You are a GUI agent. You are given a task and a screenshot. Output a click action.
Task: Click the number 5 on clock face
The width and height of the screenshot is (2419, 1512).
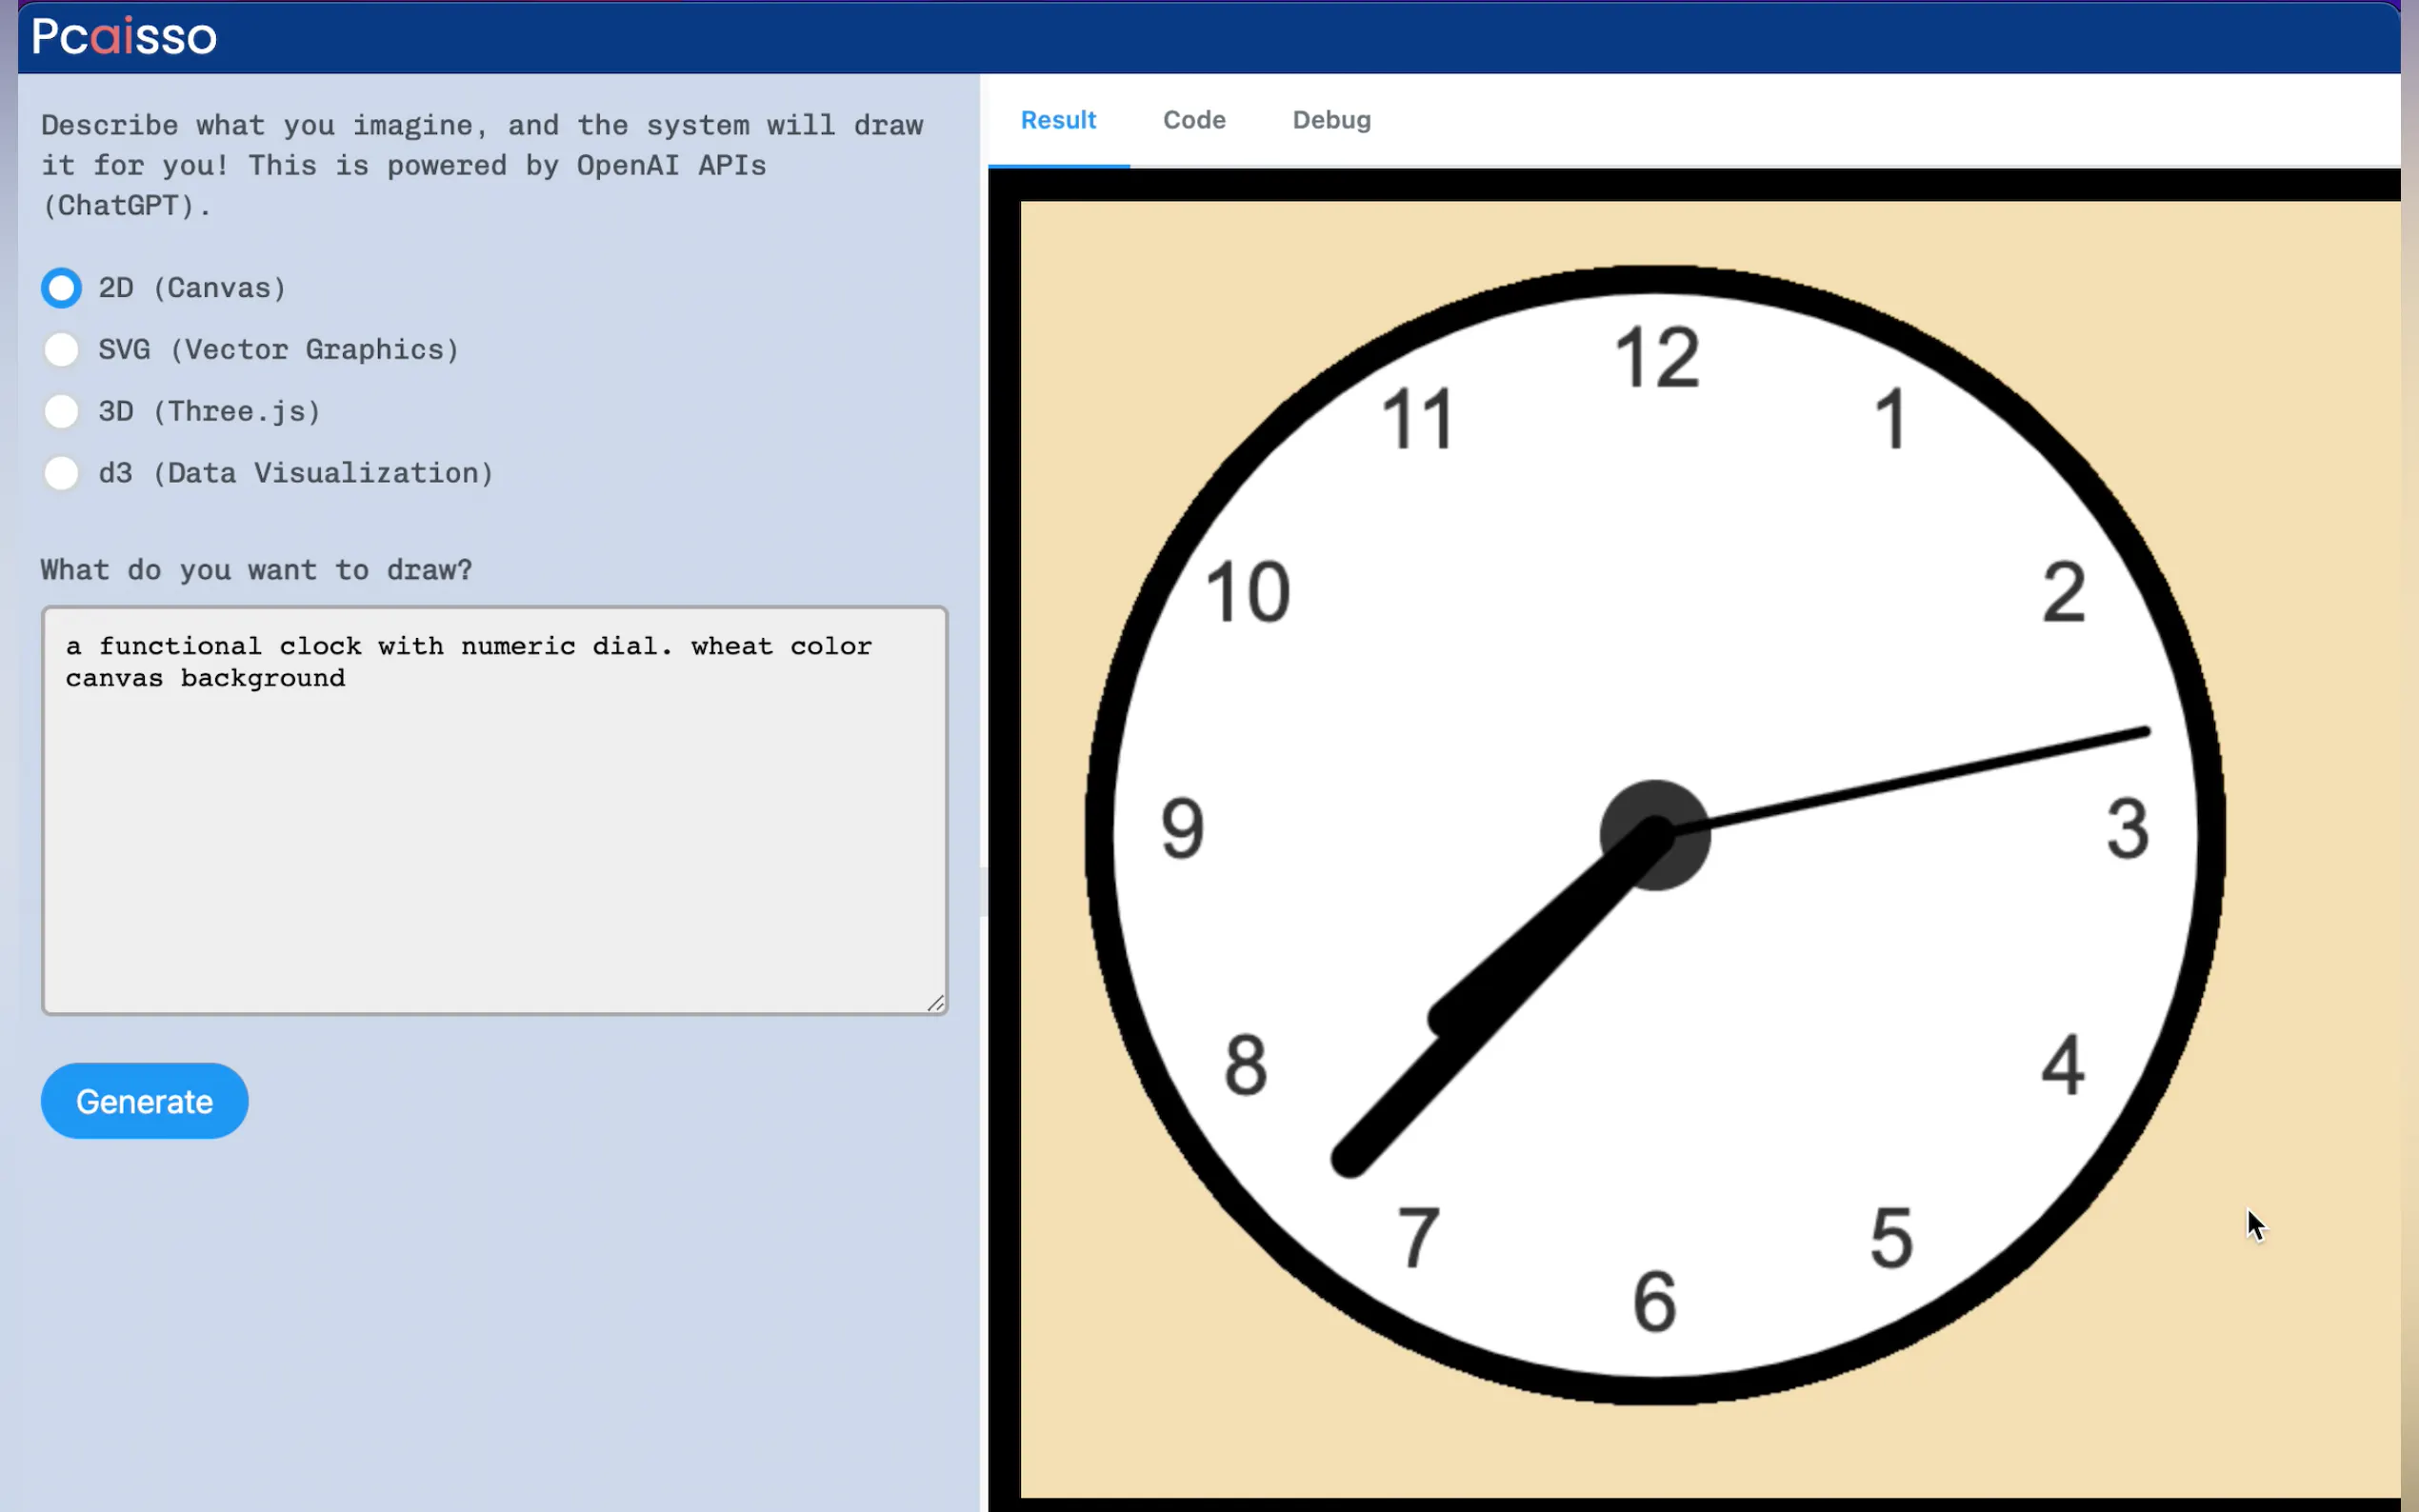1890,1238
